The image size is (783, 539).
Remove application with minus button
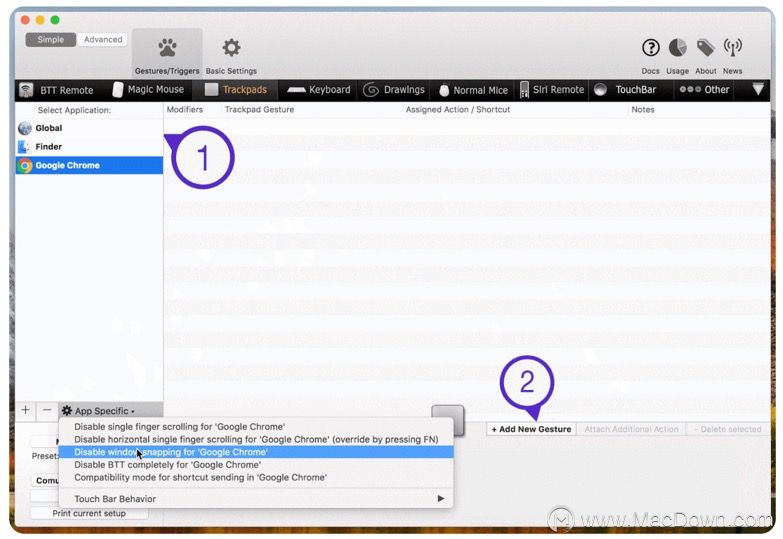[x=47, y=410]
